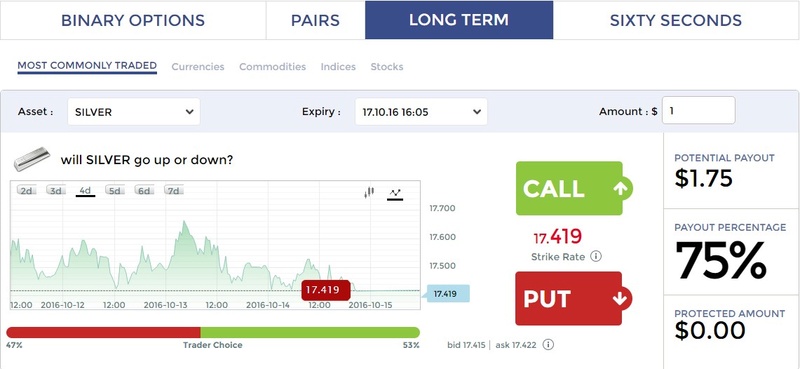Switch to the BINARY OPTIONS tab
Screen dimensions: 800x369
pos(133,20)
